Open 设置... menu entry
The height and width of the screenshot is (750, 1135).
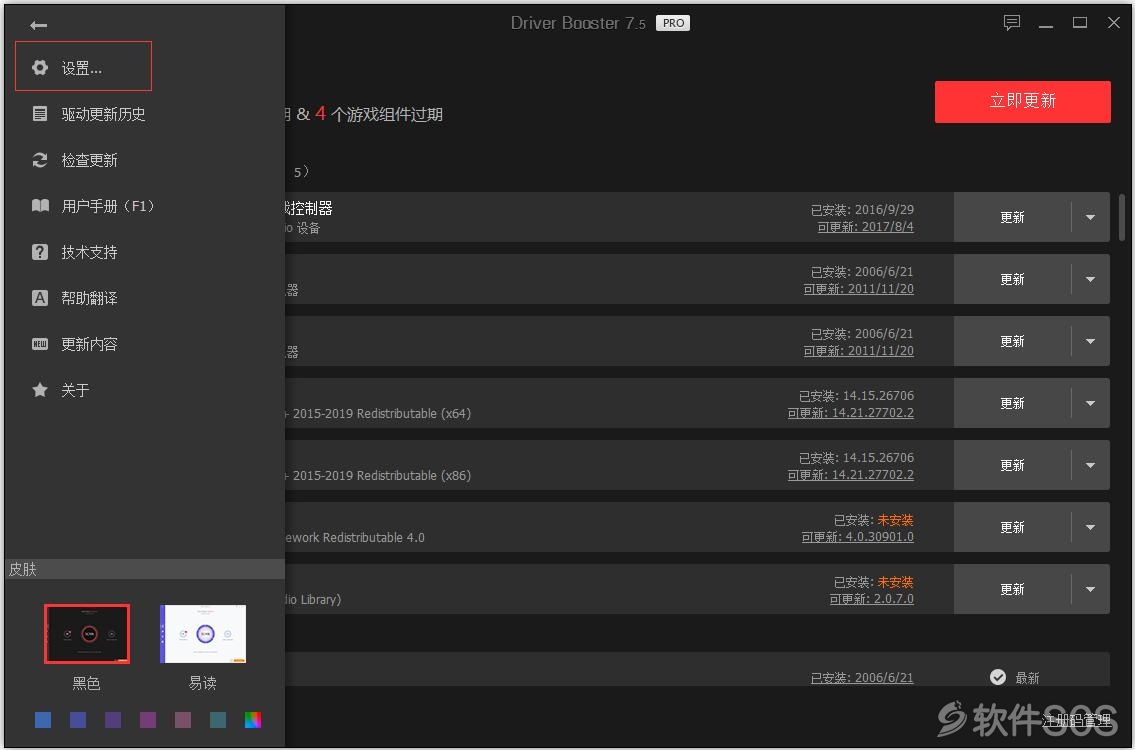point(83,66)
